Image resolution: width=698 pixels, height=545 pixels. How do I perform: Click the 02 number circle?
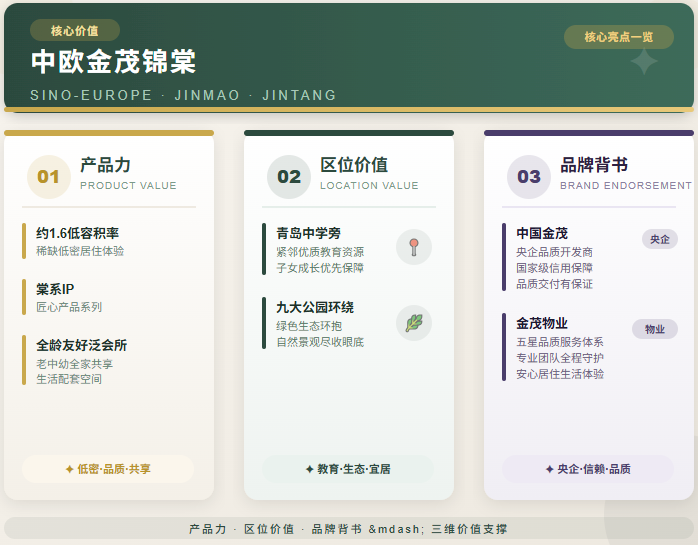[x=289, y=177]
